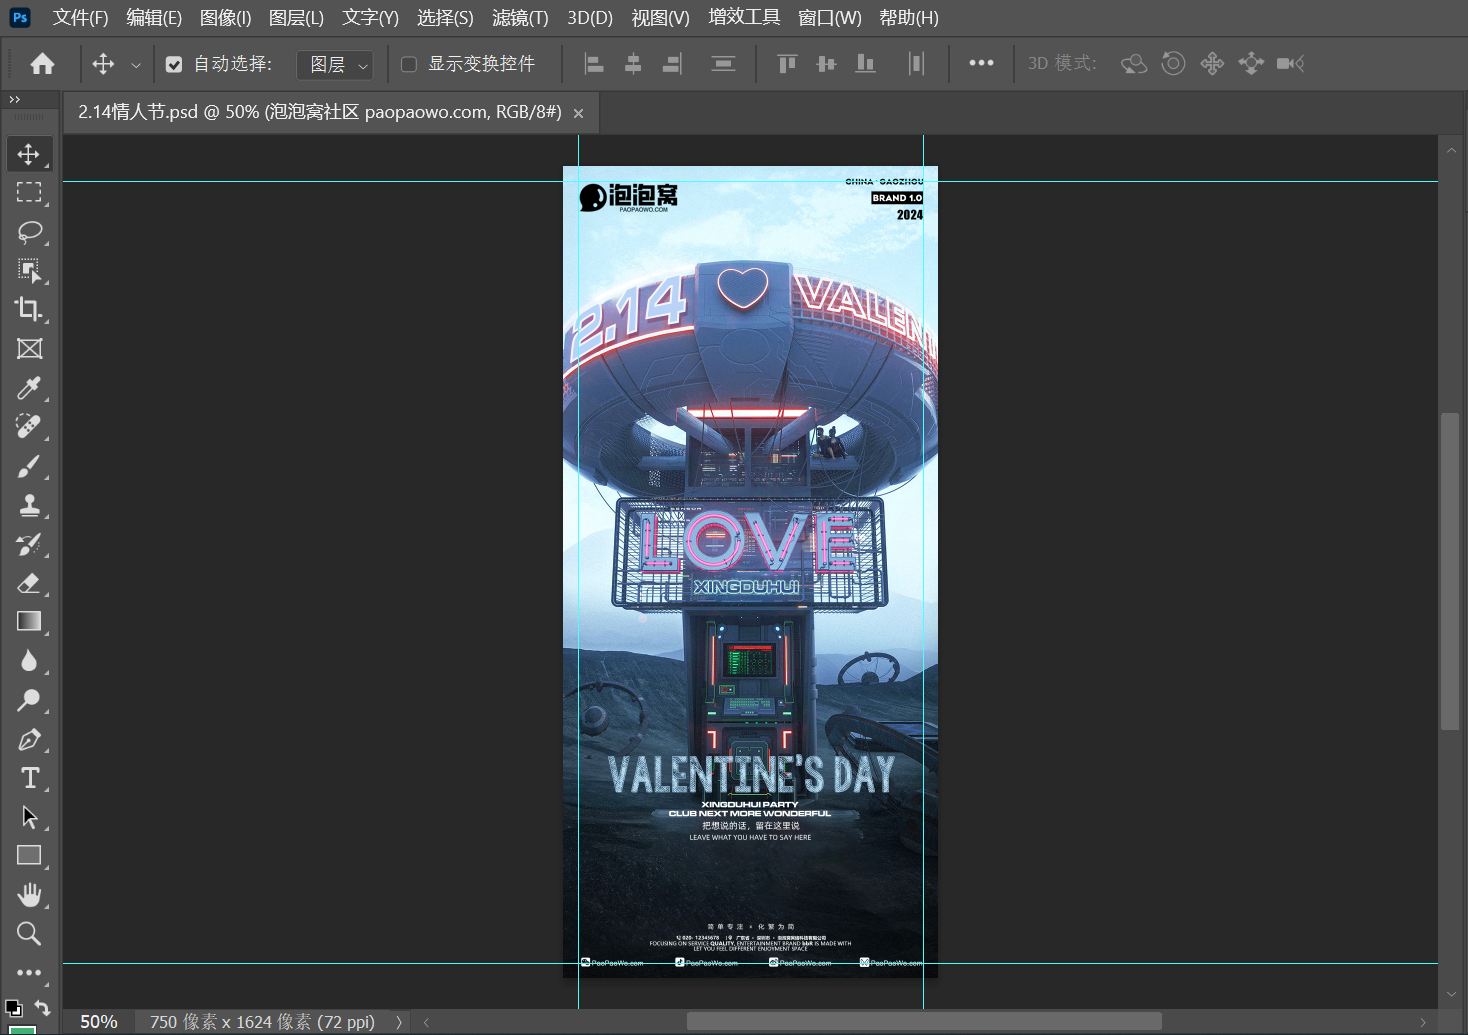Click the 3D camera zoom icon
The height and width of the screenshot is (1035, 1468).
point(1290,64)
